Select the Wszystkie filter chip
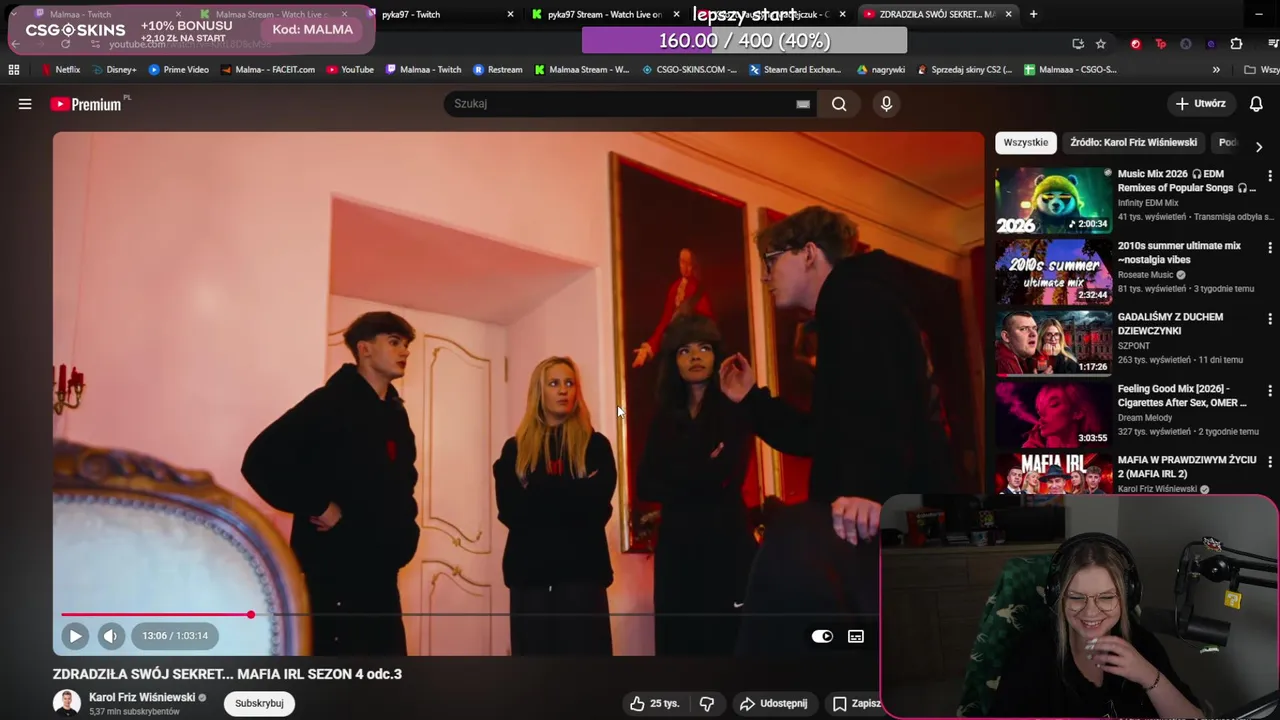 pyautogui.click(x=1026, y=142)
